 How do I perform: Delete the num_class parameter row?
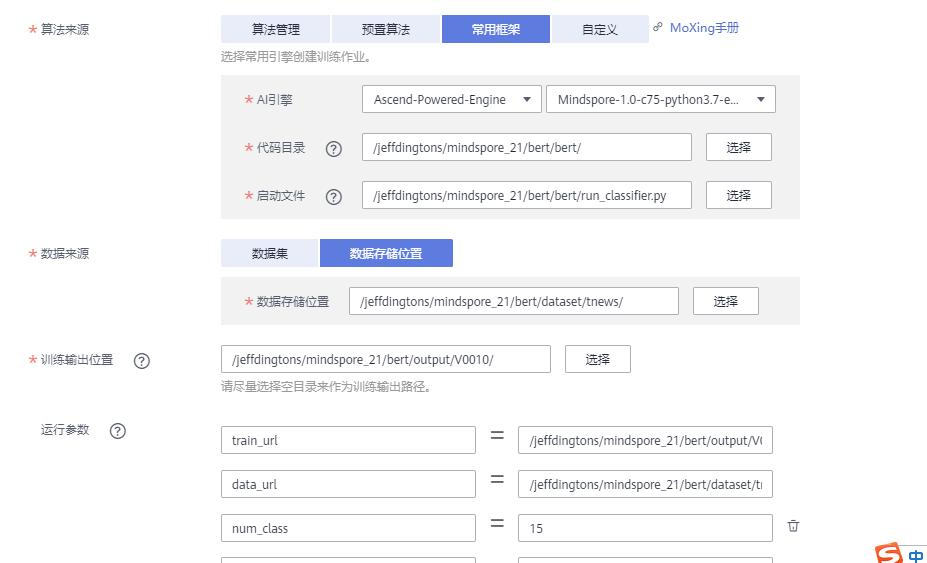tap(793, 526)
